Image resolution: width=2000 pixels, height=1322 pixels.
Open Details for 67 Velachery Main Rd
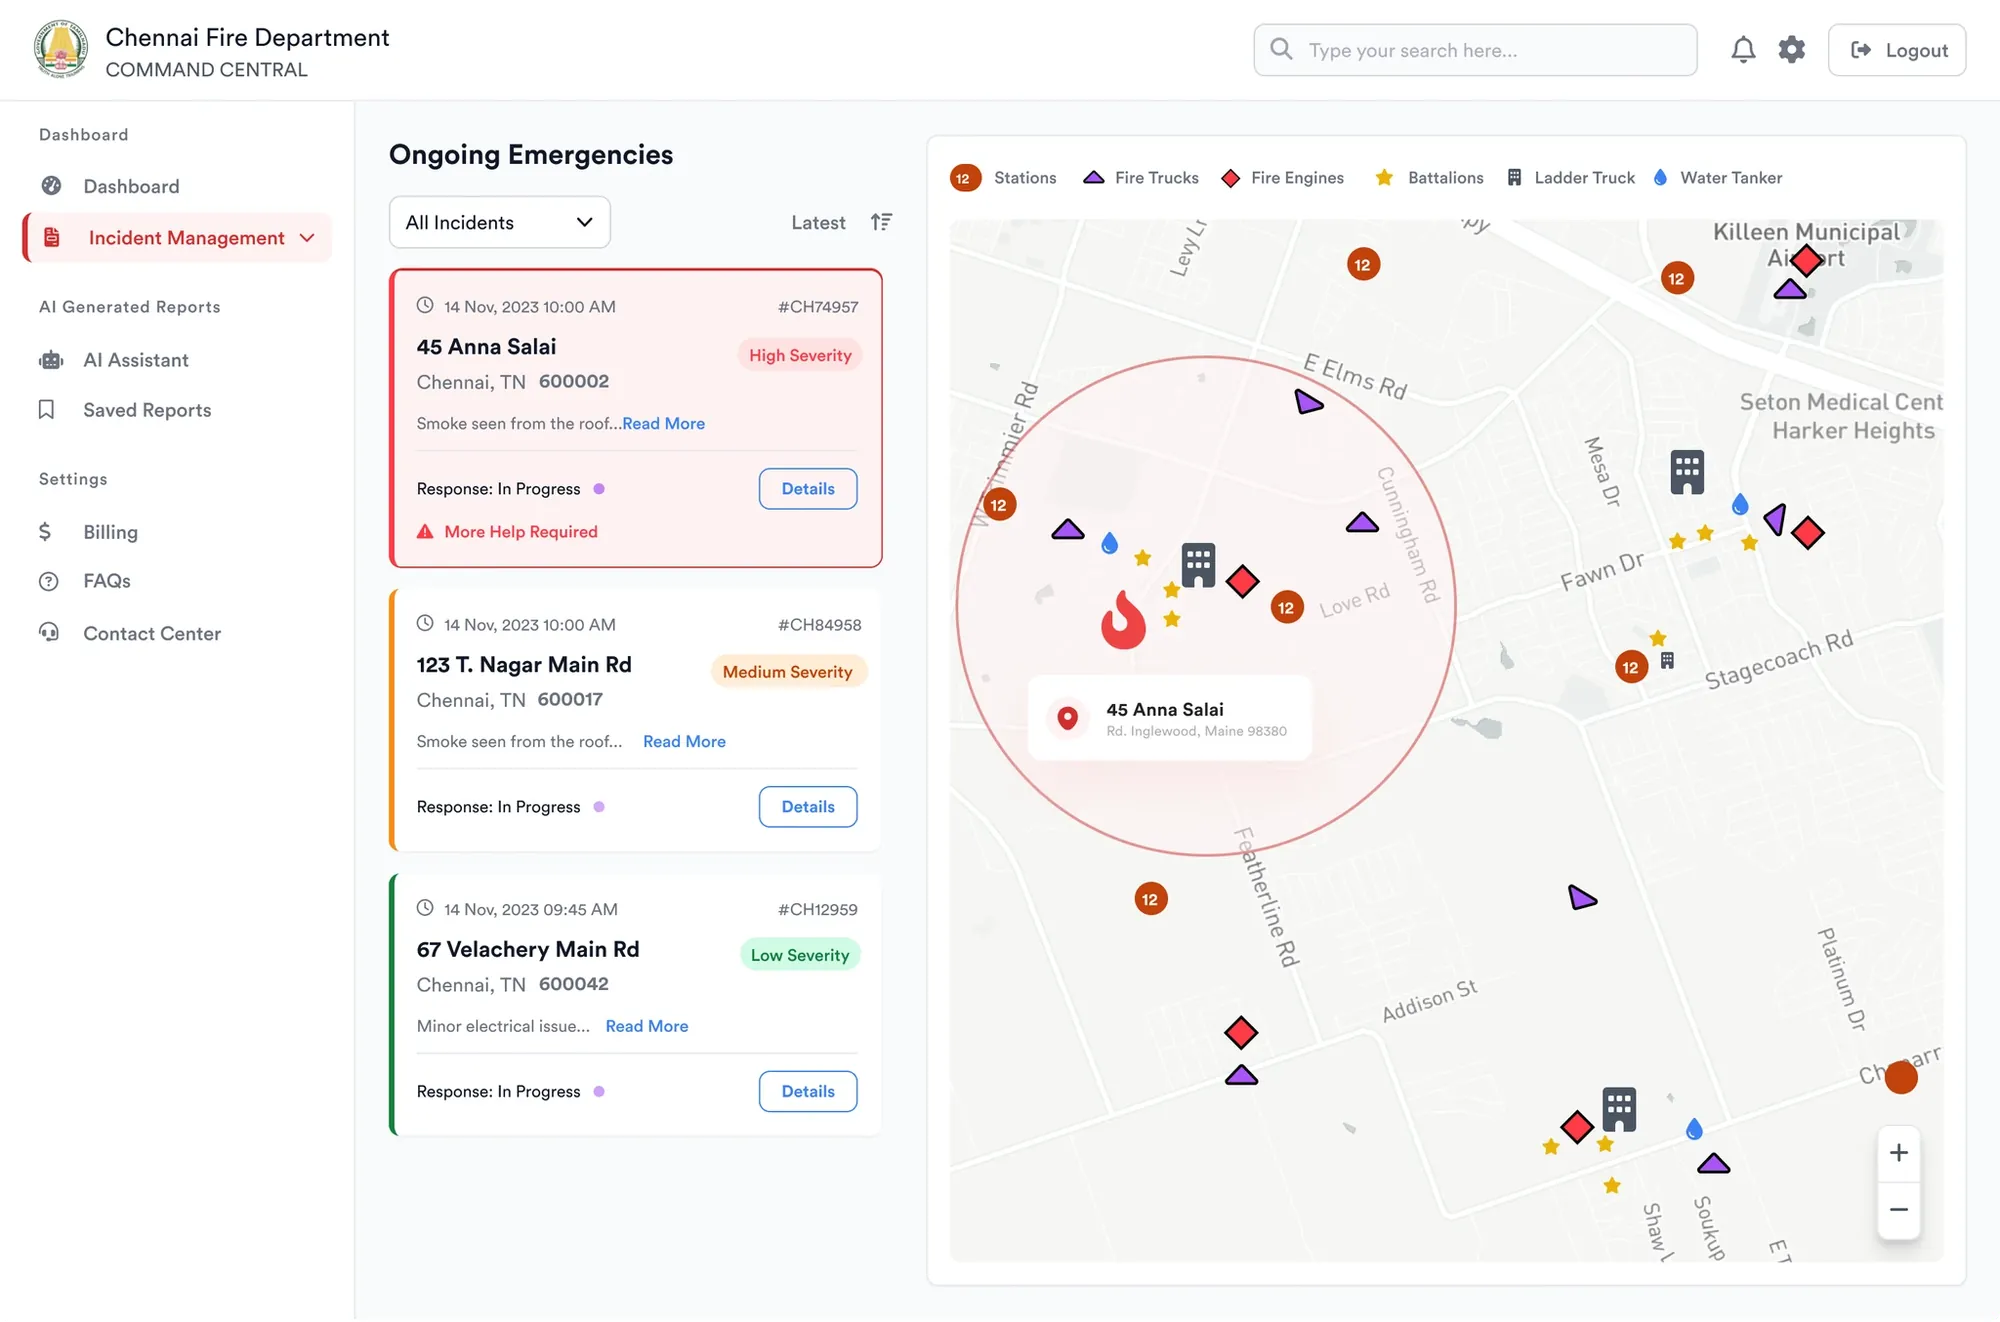[x=807, y=1091]
